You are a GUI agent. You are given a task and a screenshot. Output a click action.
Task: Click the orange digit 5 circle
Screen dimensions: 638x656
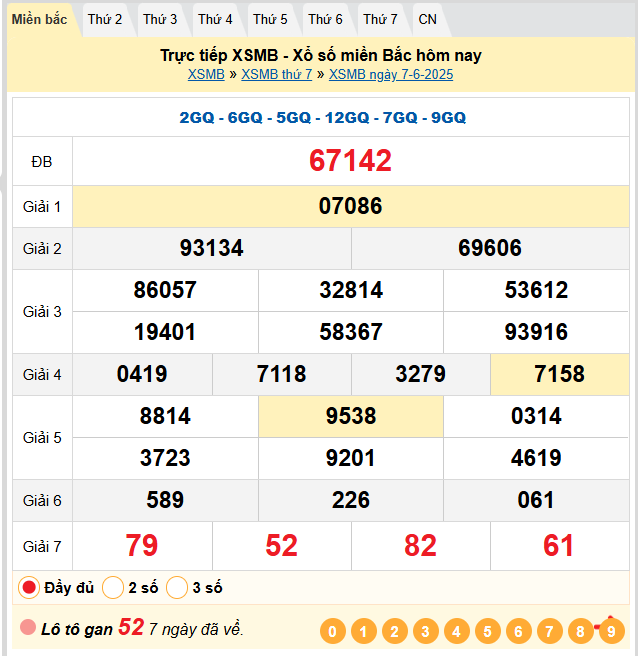487,631
